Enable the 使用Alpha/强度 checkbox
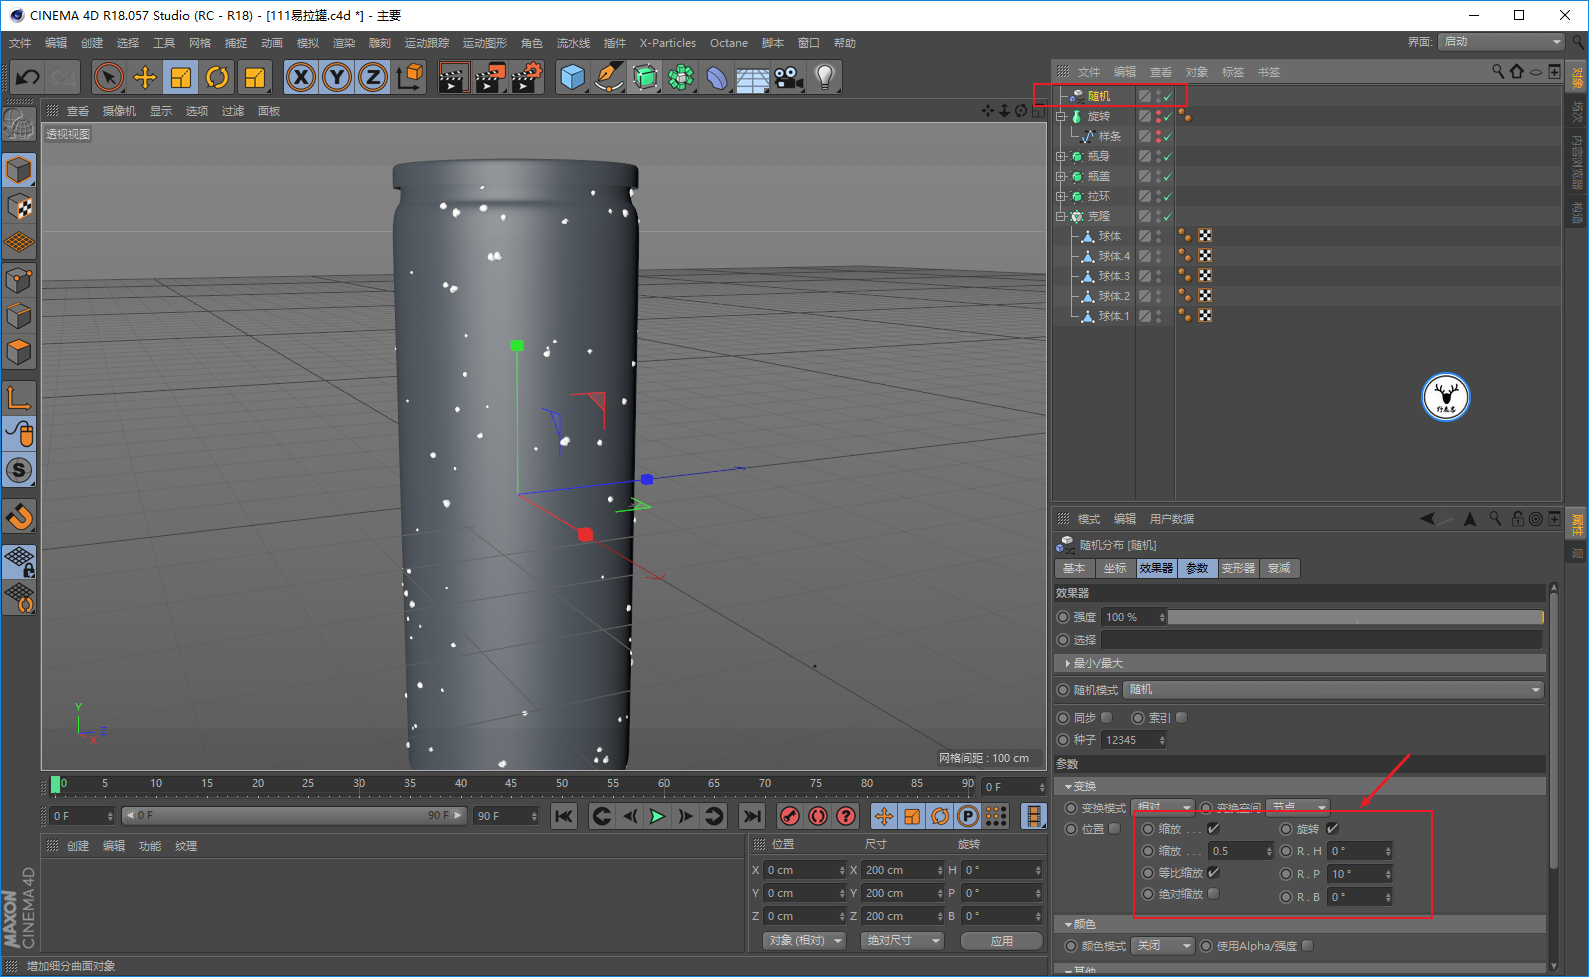This screenshot has height=977, width=1589. (x=1308, y=946)
